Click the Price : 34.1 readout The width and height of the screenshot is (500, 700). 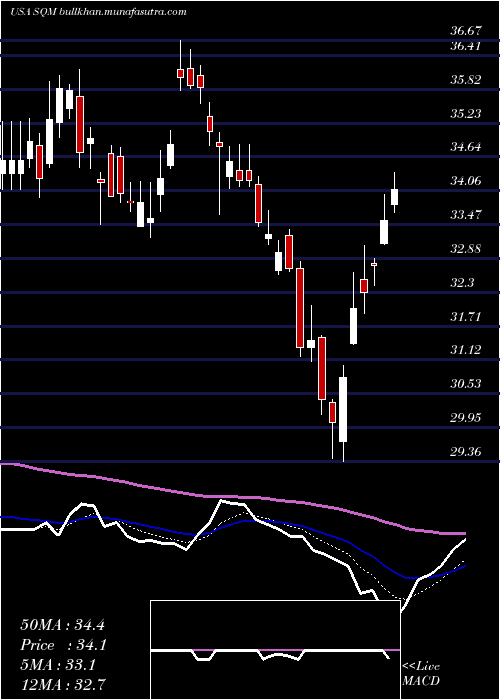tap(62, 645)
